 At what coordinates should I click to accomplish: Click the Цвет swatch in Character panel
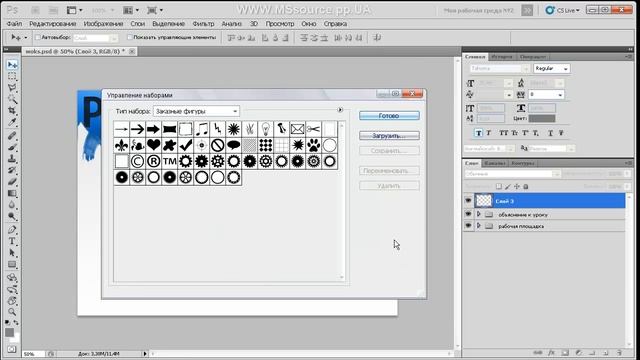(x=542, y=118)
